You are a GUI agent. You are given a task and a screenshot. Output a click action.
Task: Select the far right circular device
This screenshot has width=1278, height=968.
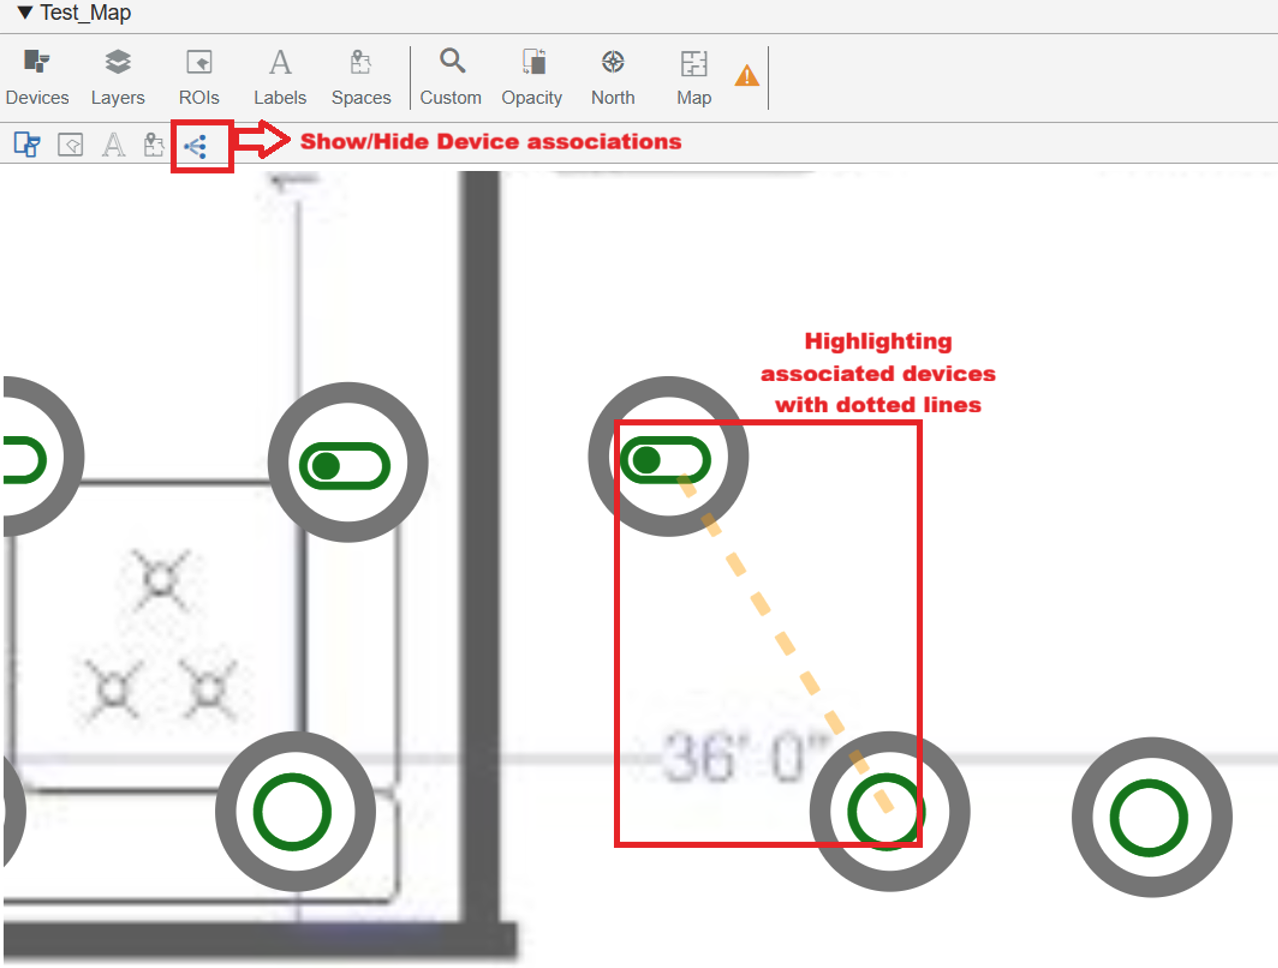[1150, 817]
